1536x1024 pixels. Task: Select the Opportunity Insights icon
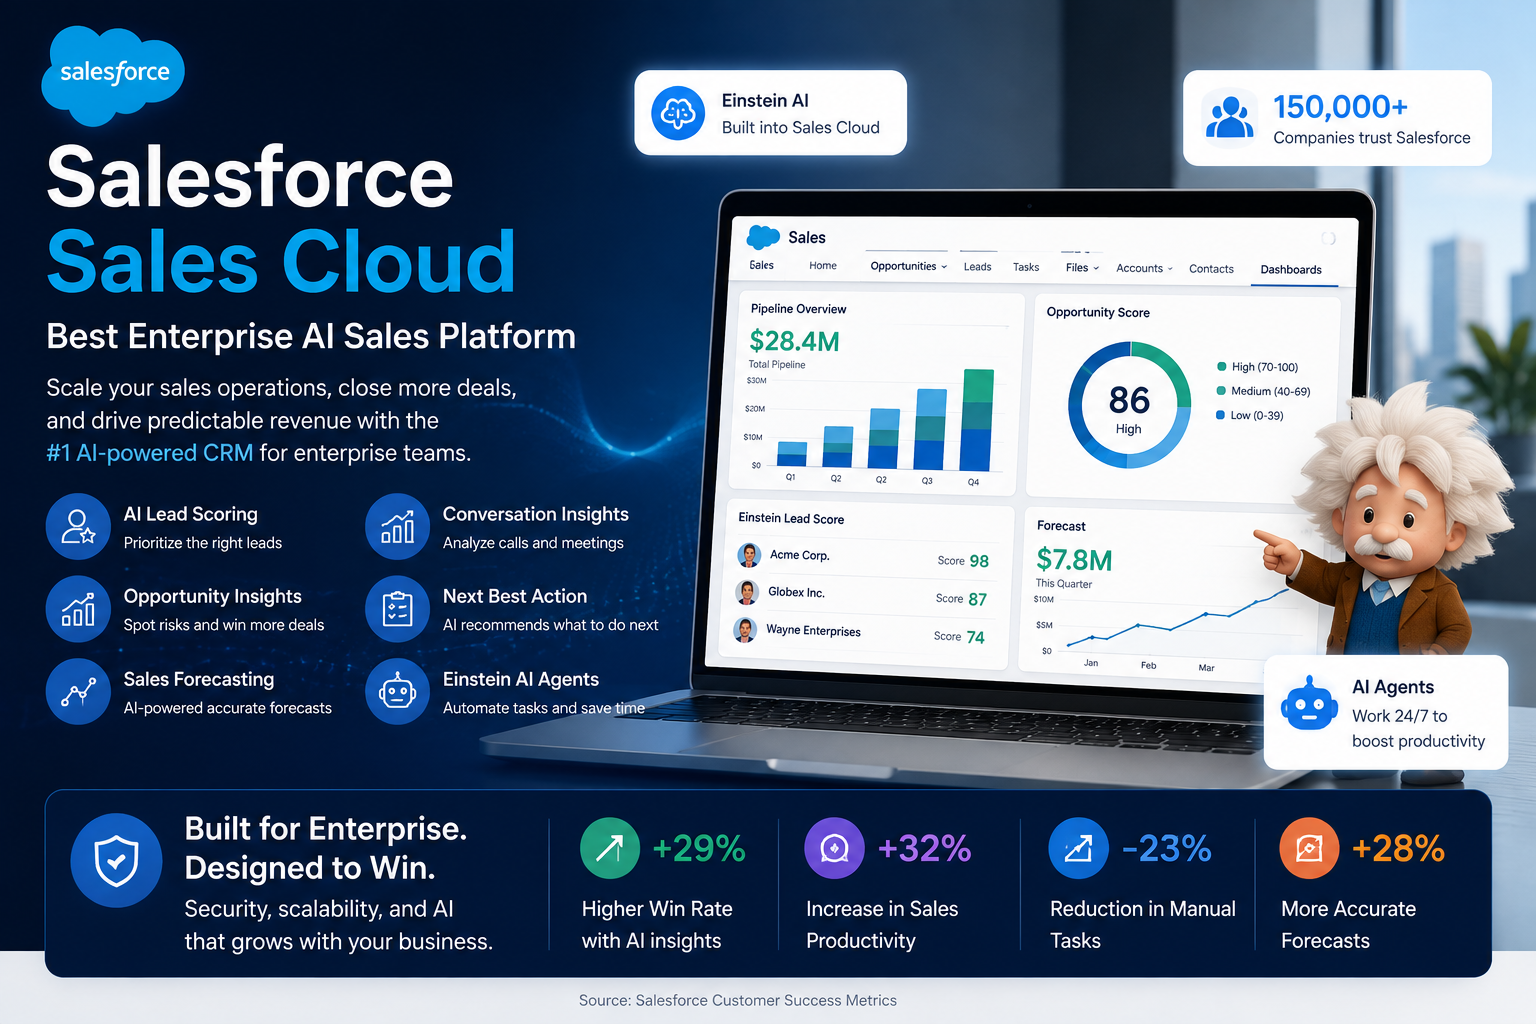pos(78,608)
